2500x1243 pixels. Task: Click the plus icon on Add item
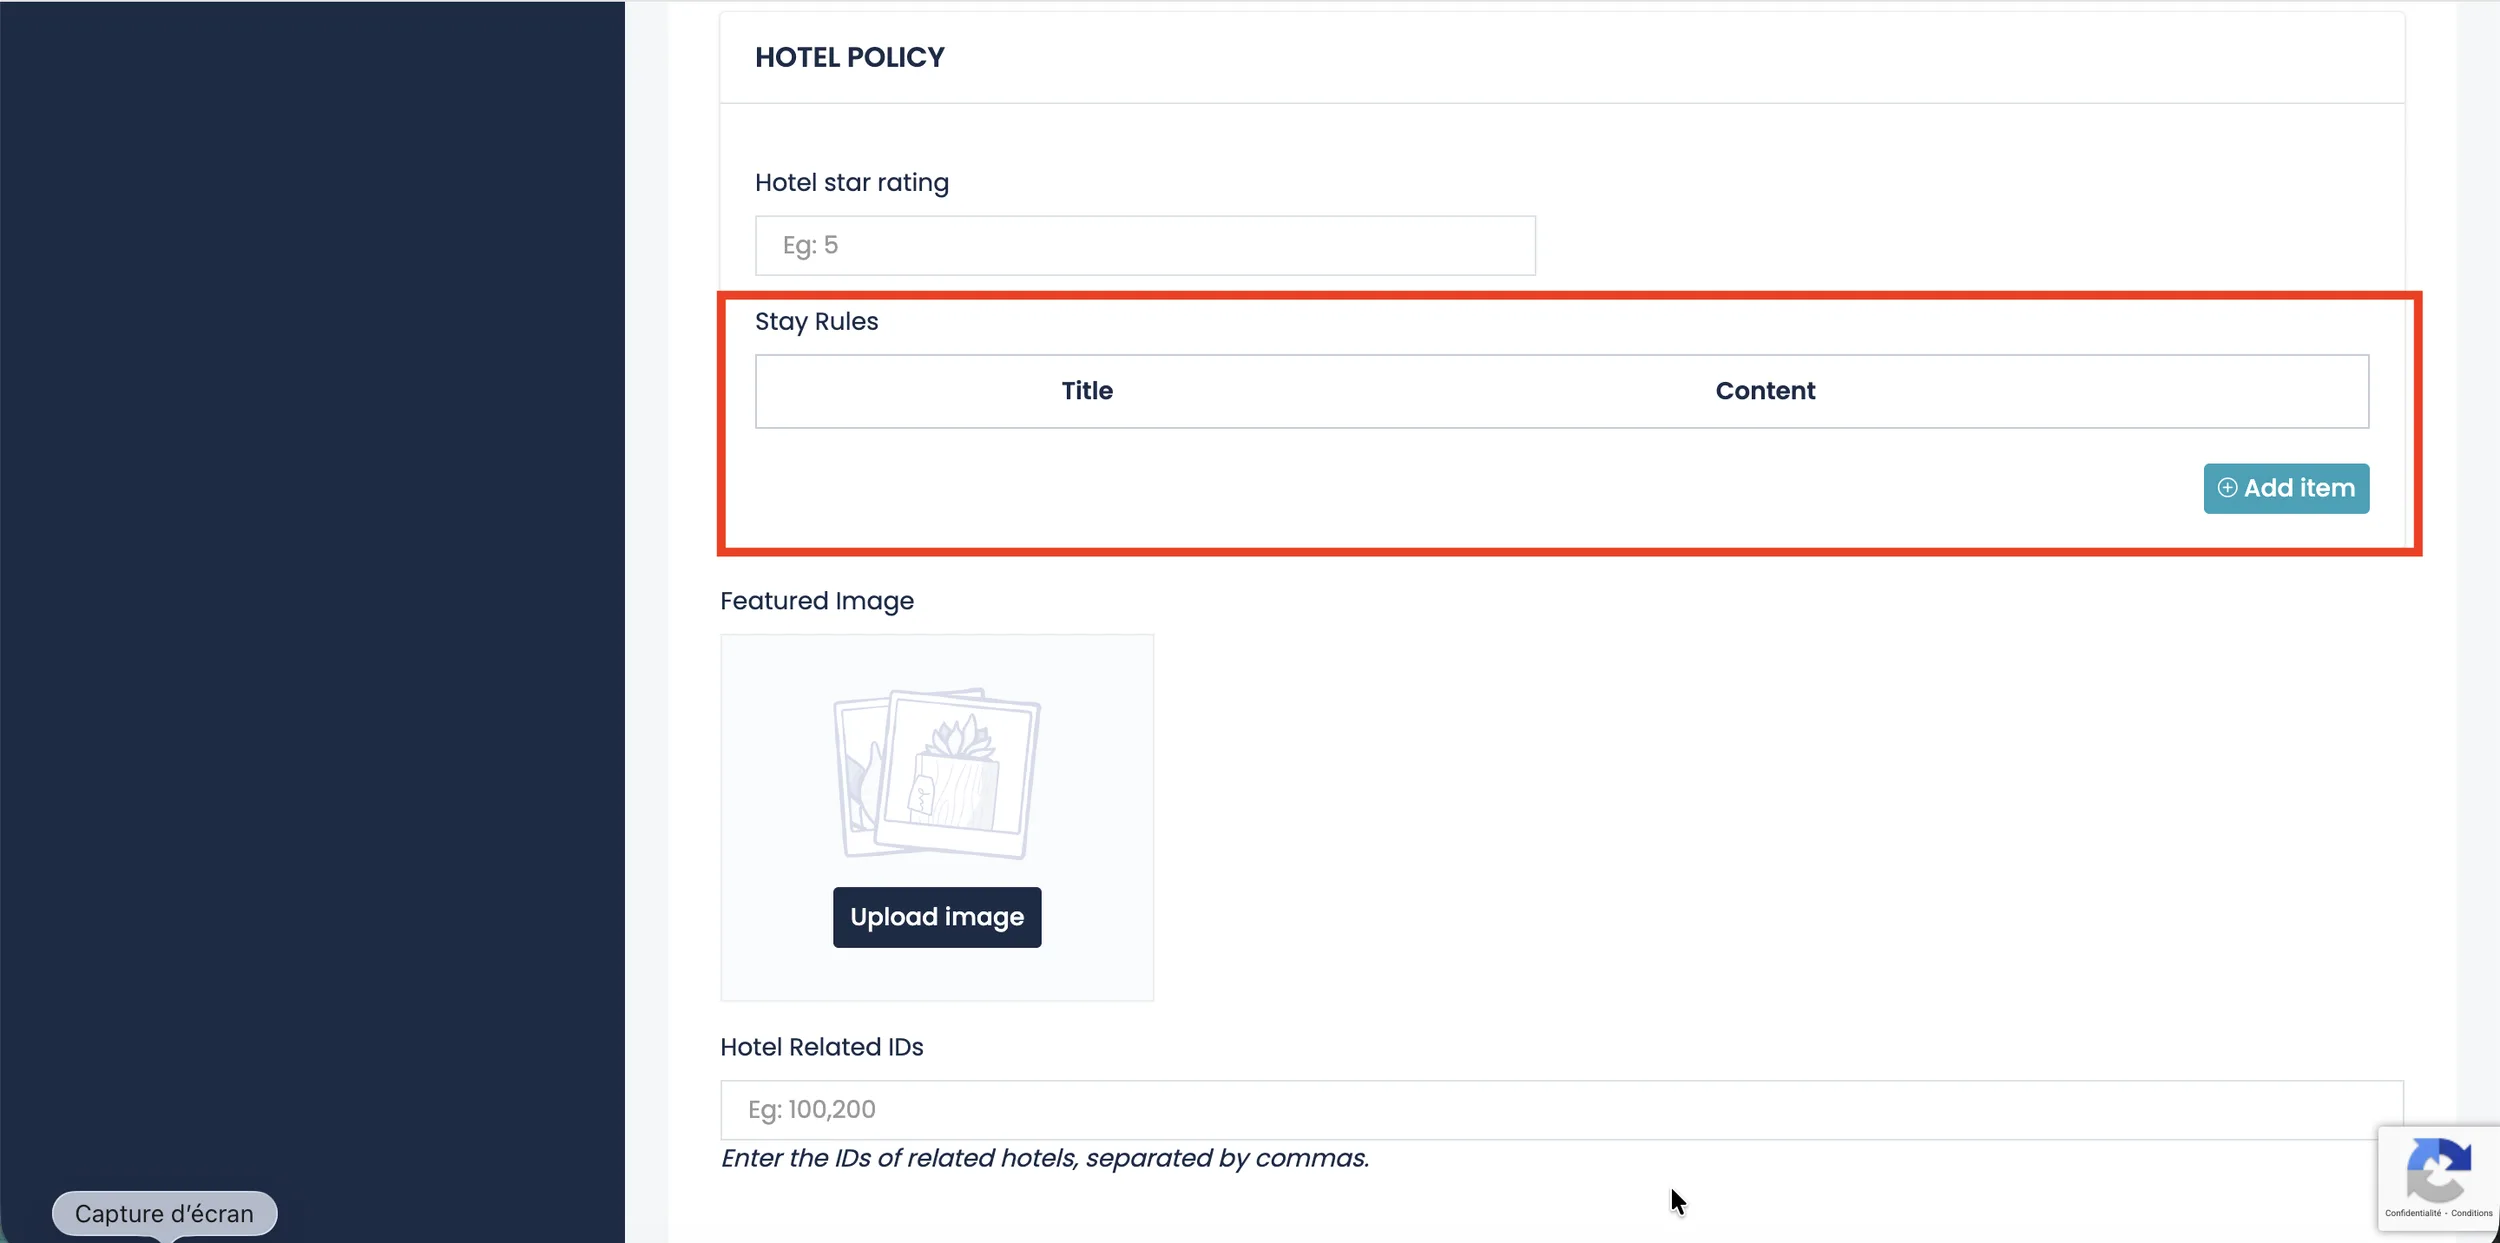pos(2227,488)
